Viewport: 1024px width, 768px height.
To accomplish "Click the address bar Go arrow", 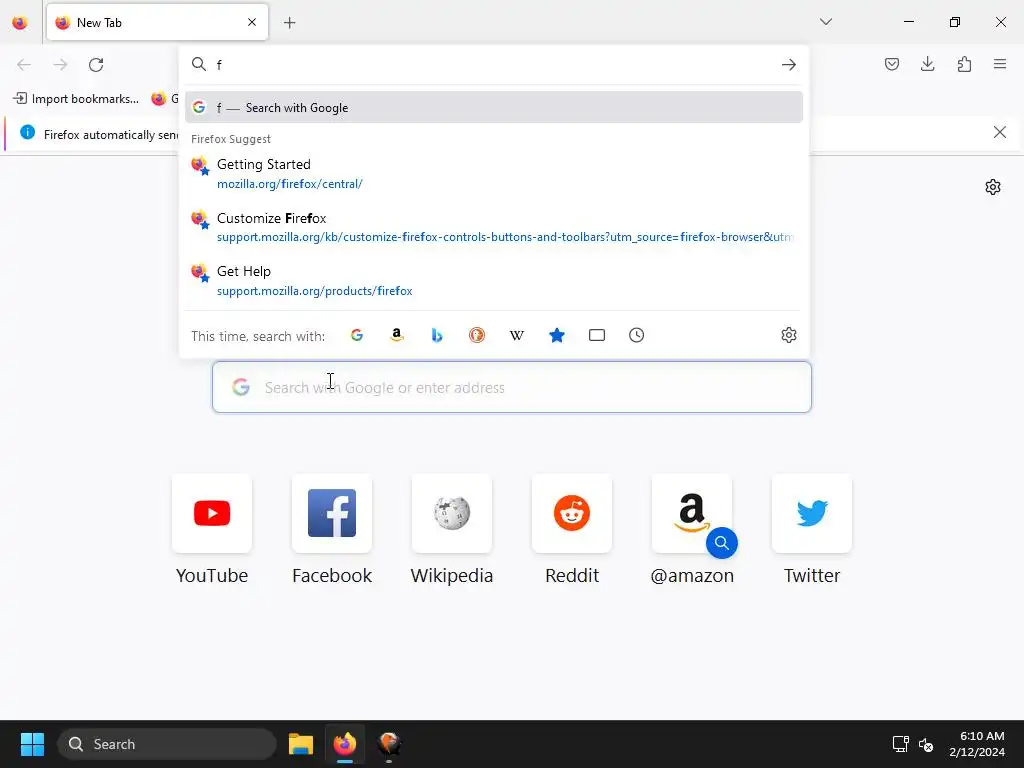I will 789,65.
